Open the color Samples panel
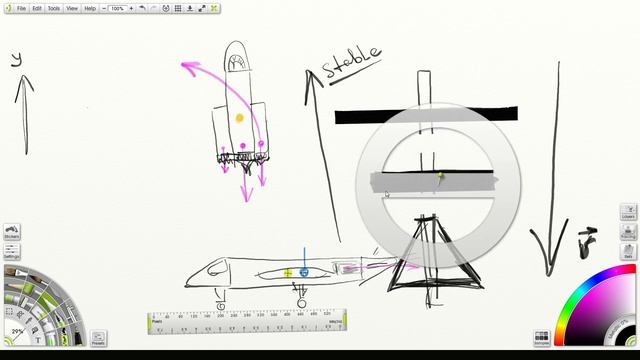The height and width of the screenshot is (360, 640). coord(542,338)
